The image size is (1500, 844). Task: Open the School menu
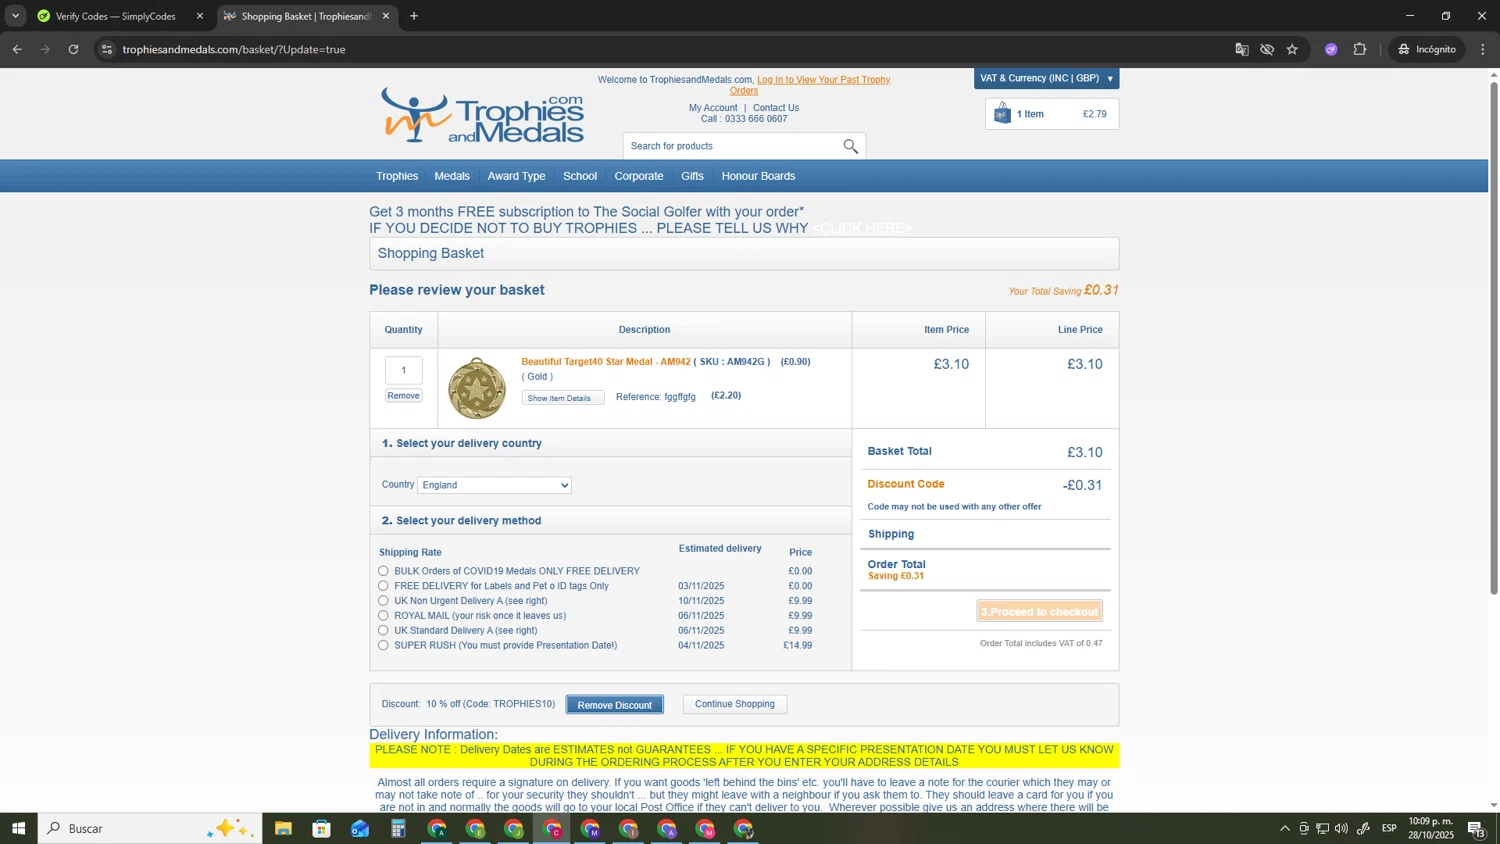tap(580, 176)
